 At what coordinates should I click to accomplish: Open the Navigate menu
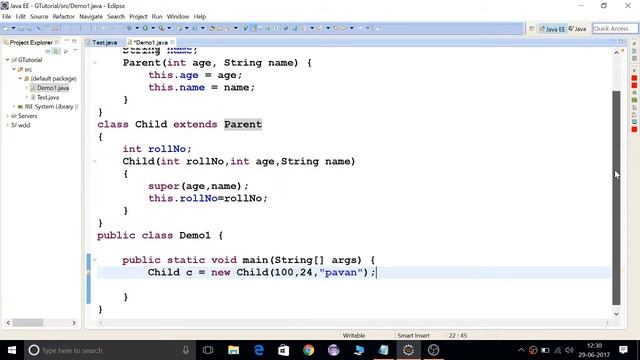(91, 16)
